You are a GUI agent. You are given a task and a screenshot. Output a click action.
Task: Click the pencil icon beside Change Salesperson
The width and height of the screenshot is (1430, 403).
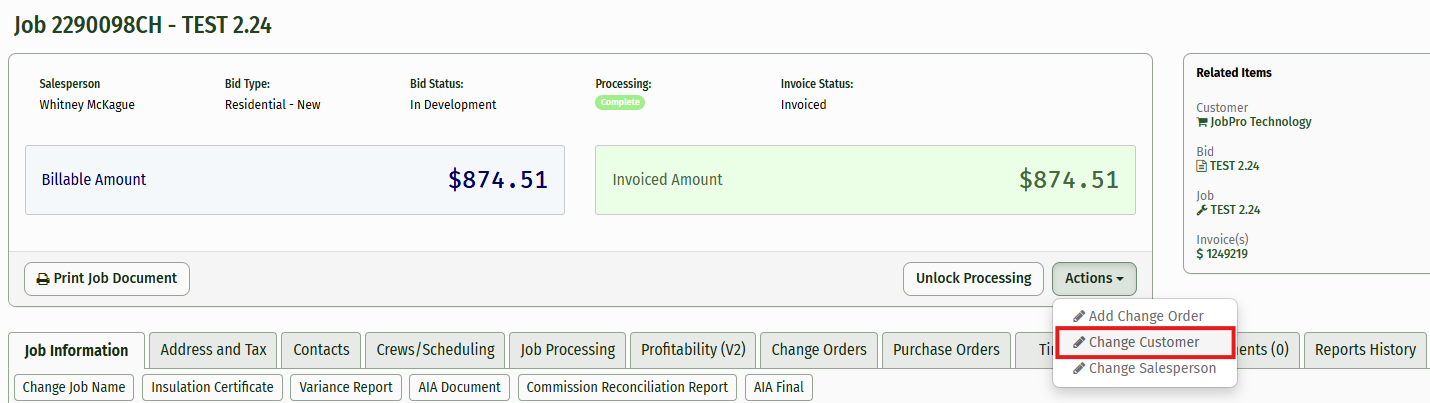[1078, 368]
